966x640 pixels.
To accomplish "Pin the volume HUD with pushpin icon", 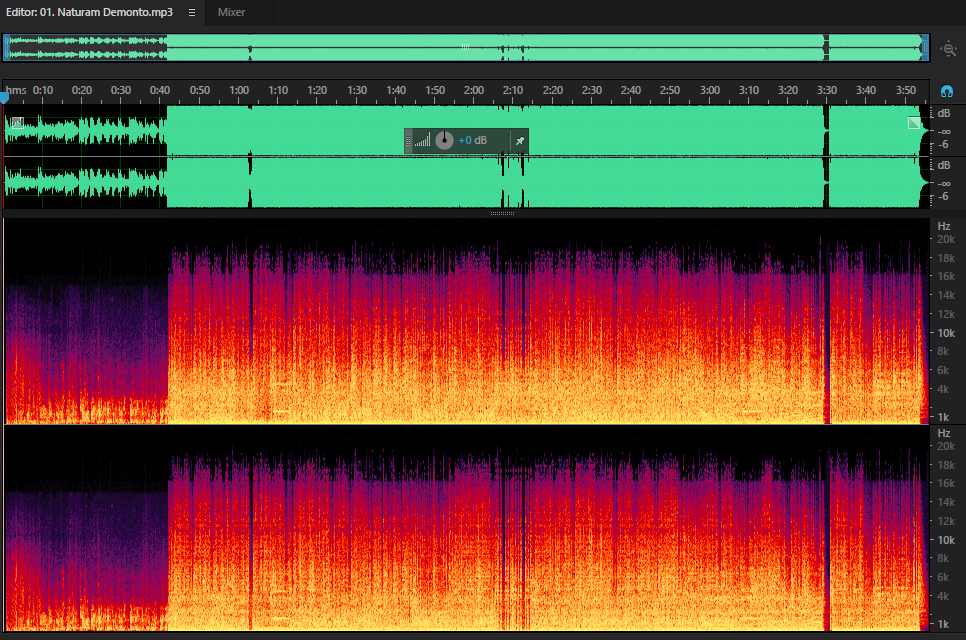I will point(519,141).
